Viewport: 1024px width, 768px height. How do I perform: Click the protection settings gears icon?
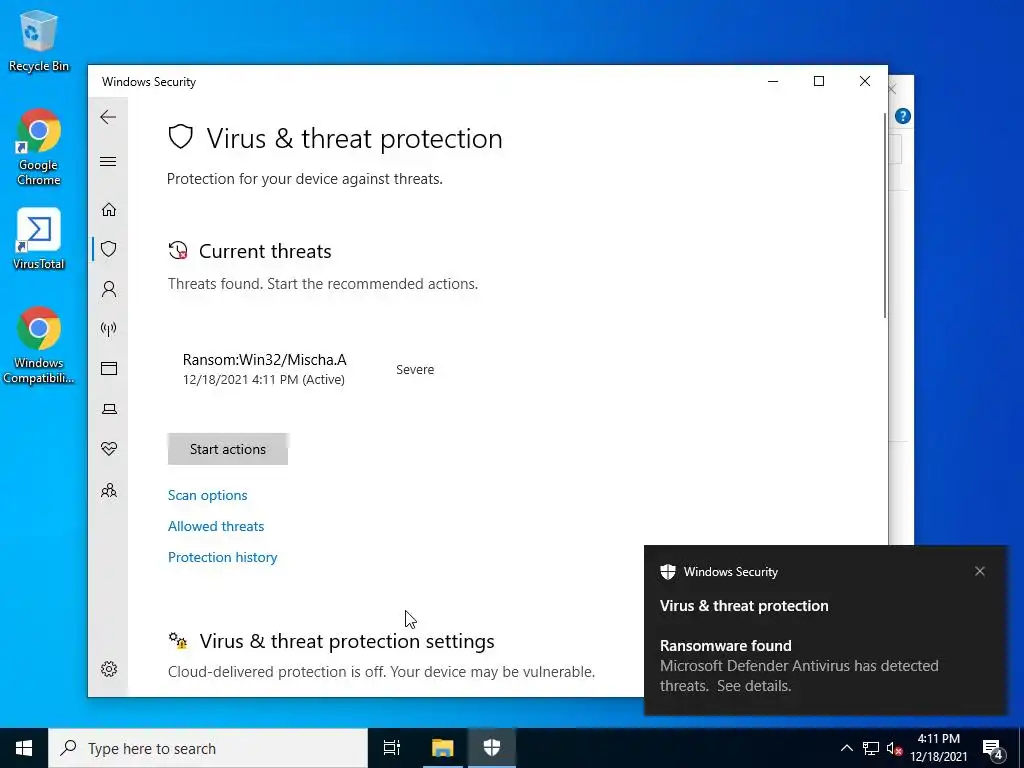(x=178, y=640)
